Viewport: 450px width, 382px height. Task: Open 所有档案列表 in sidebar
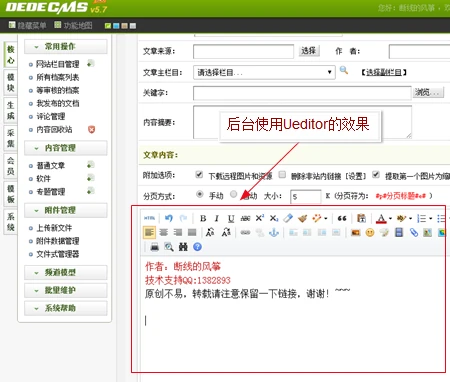[58, 77]
